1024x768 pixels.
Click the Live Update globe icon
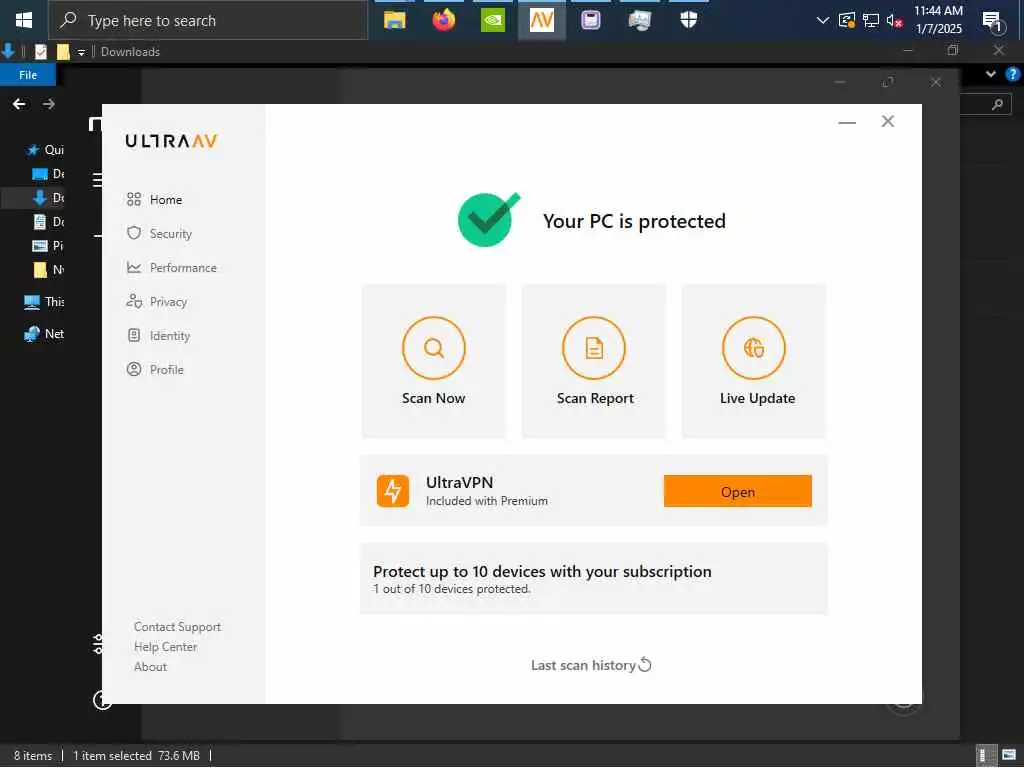[x=754, y=348]
